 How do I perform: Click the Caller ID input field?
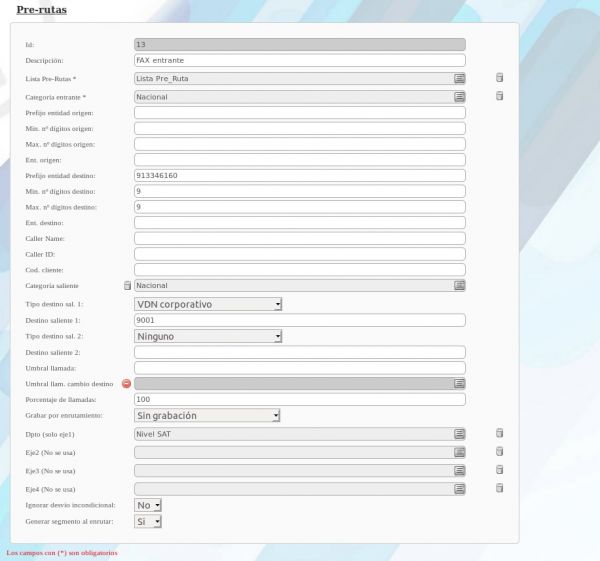(x=300, y=254)
